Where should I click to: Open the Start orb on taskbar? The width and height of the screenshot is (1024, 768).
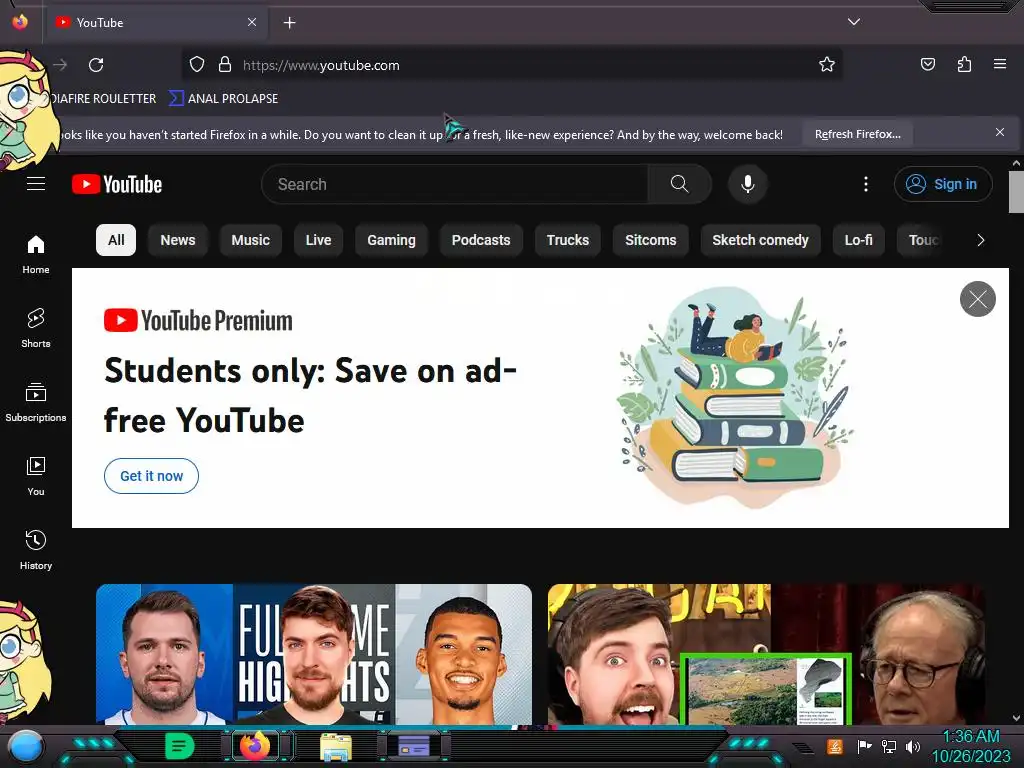tap(26, 746)
